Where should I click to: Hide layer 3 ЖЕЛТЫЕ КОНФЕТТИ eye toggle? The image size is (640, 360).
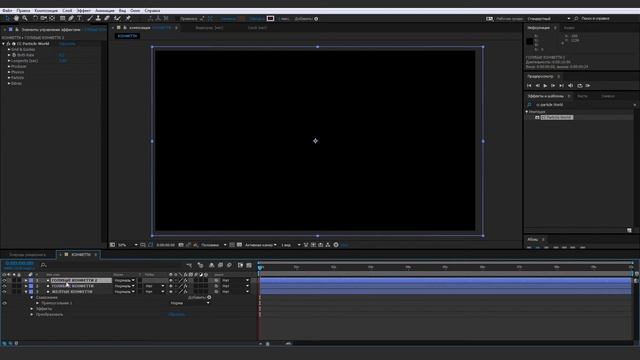[x=4, y=292]
